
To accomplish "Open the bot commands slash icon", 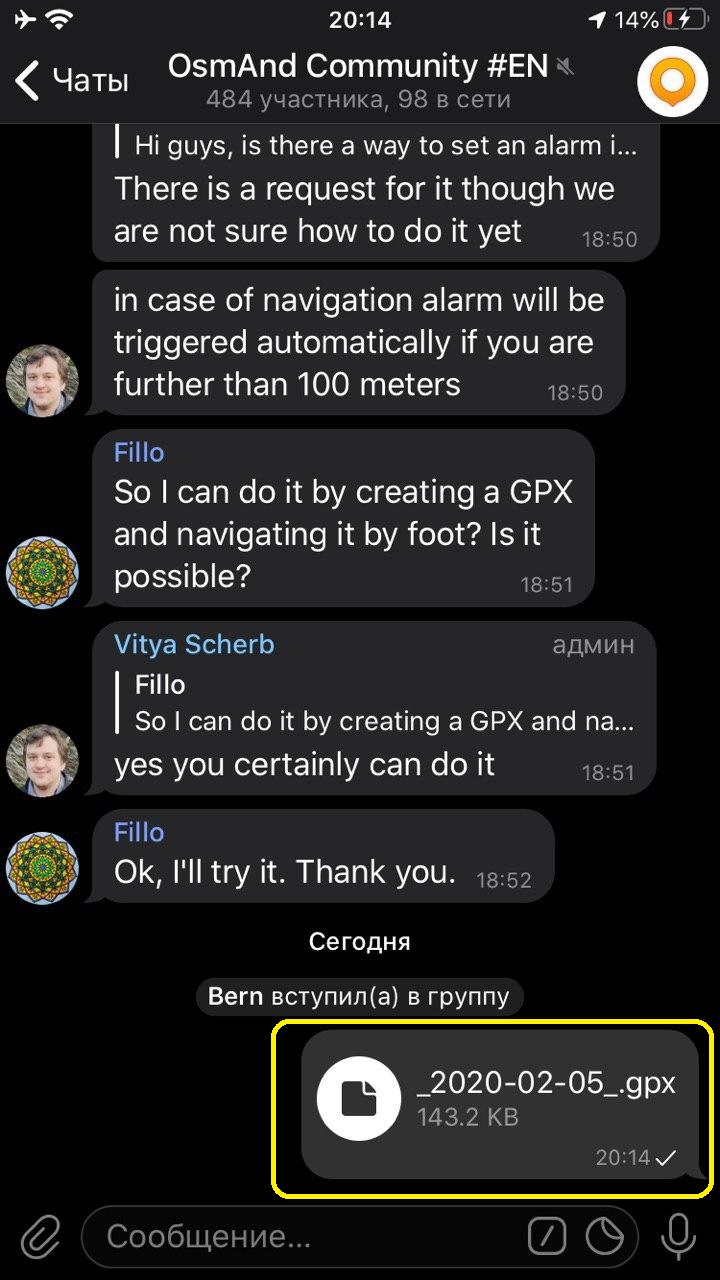I will click(547, 1238).
